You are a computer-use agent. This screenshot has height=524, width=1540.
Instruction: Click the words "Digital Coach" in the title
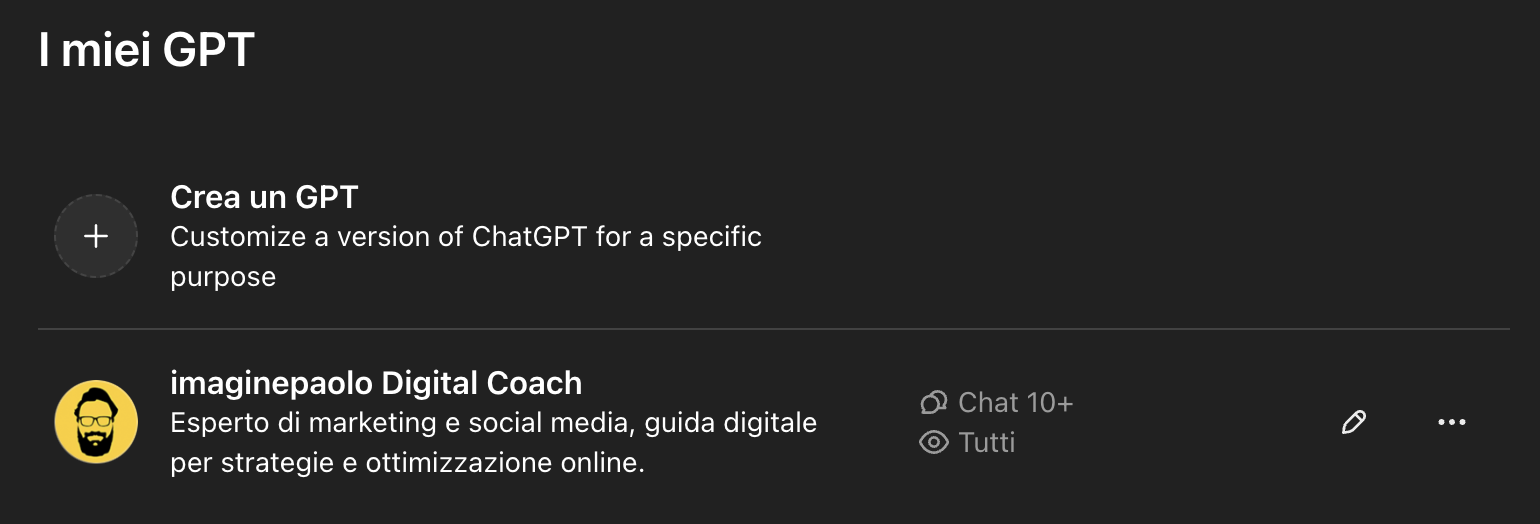click(x=482, y=383)
